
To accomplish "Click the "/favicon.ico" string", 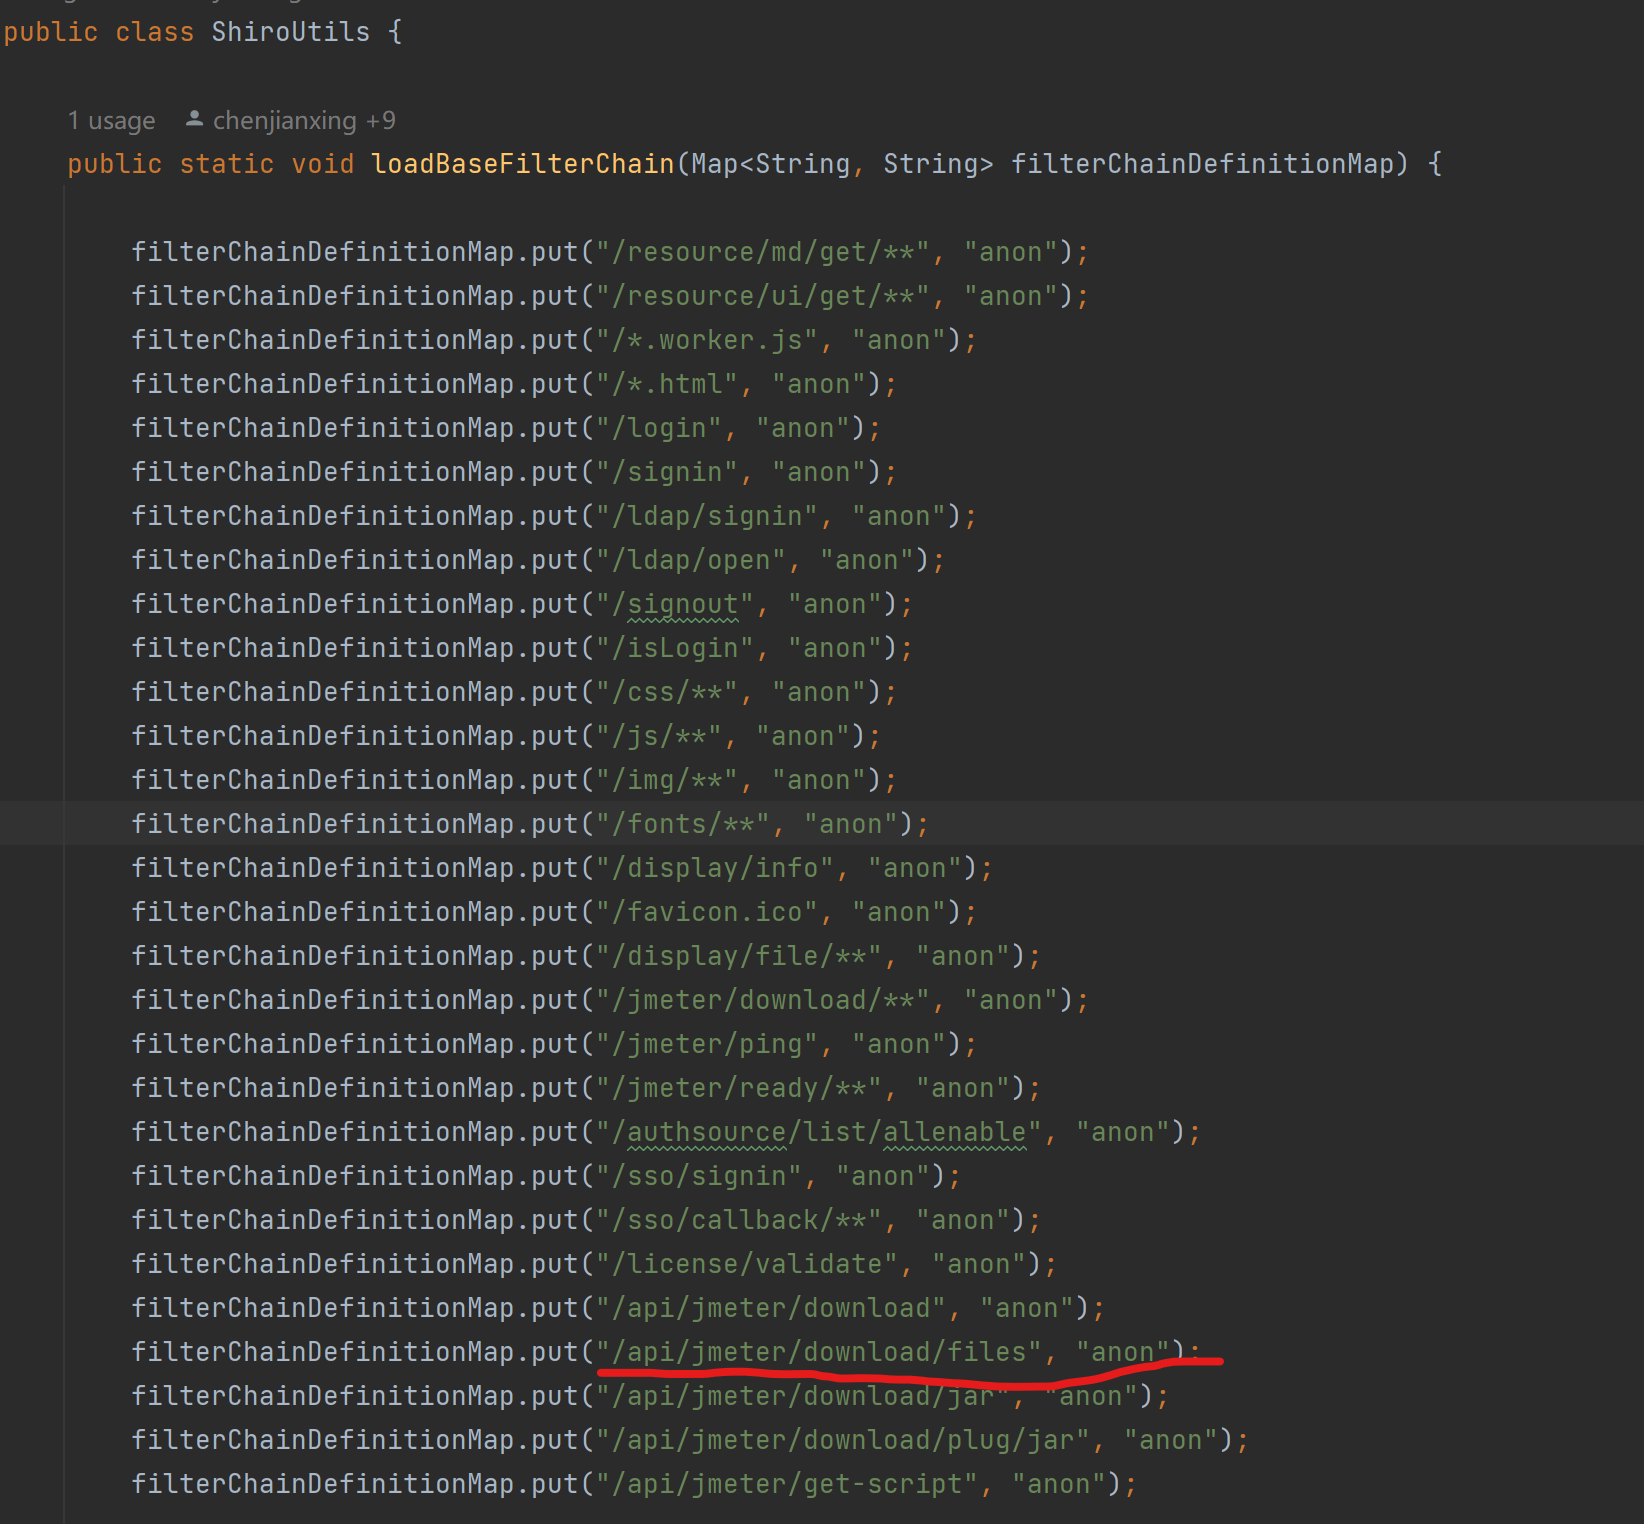I will point(707,912).
